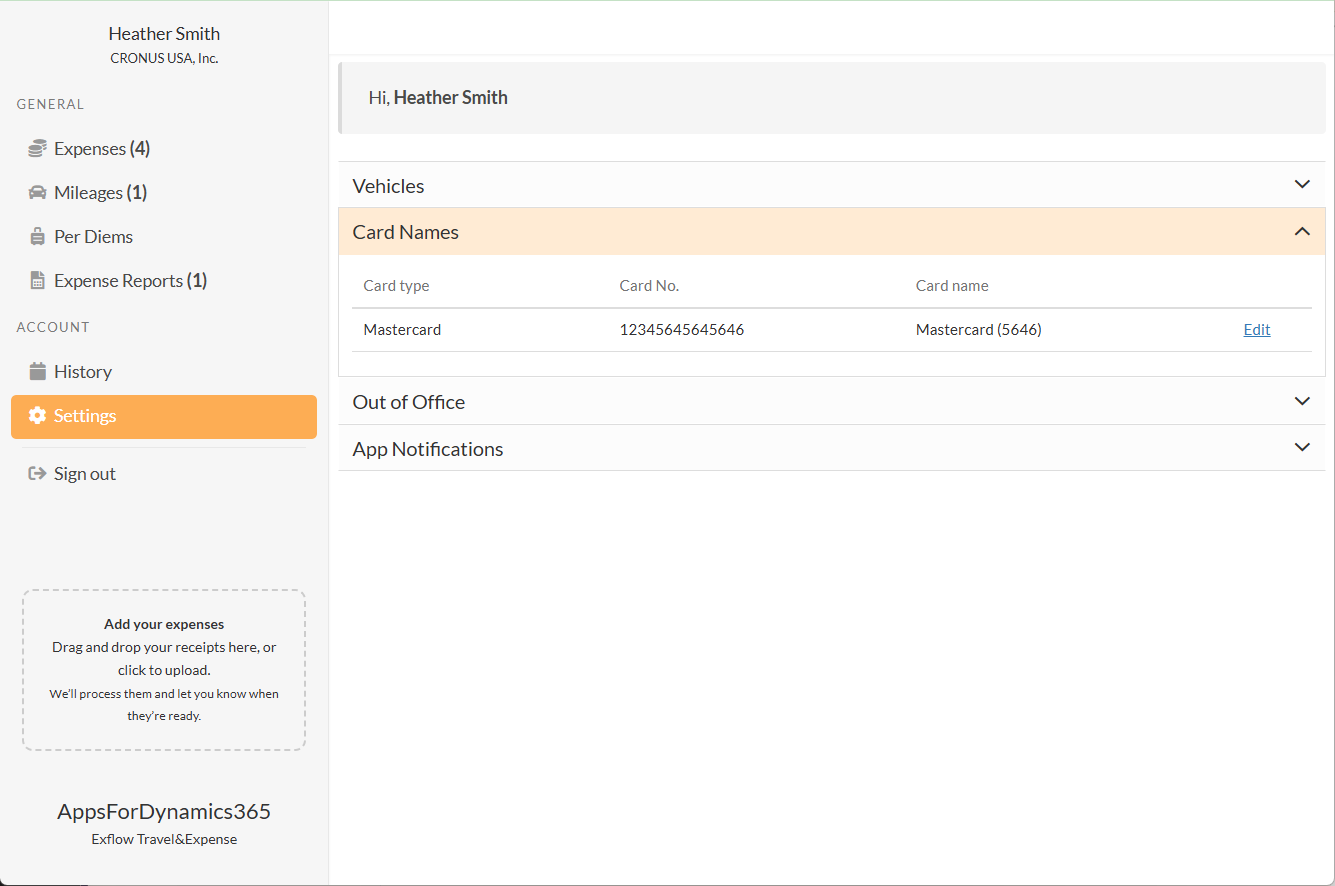1335x886 pixels.
Task: Open the Mileages menu item
Action: (x=100, y=193)
